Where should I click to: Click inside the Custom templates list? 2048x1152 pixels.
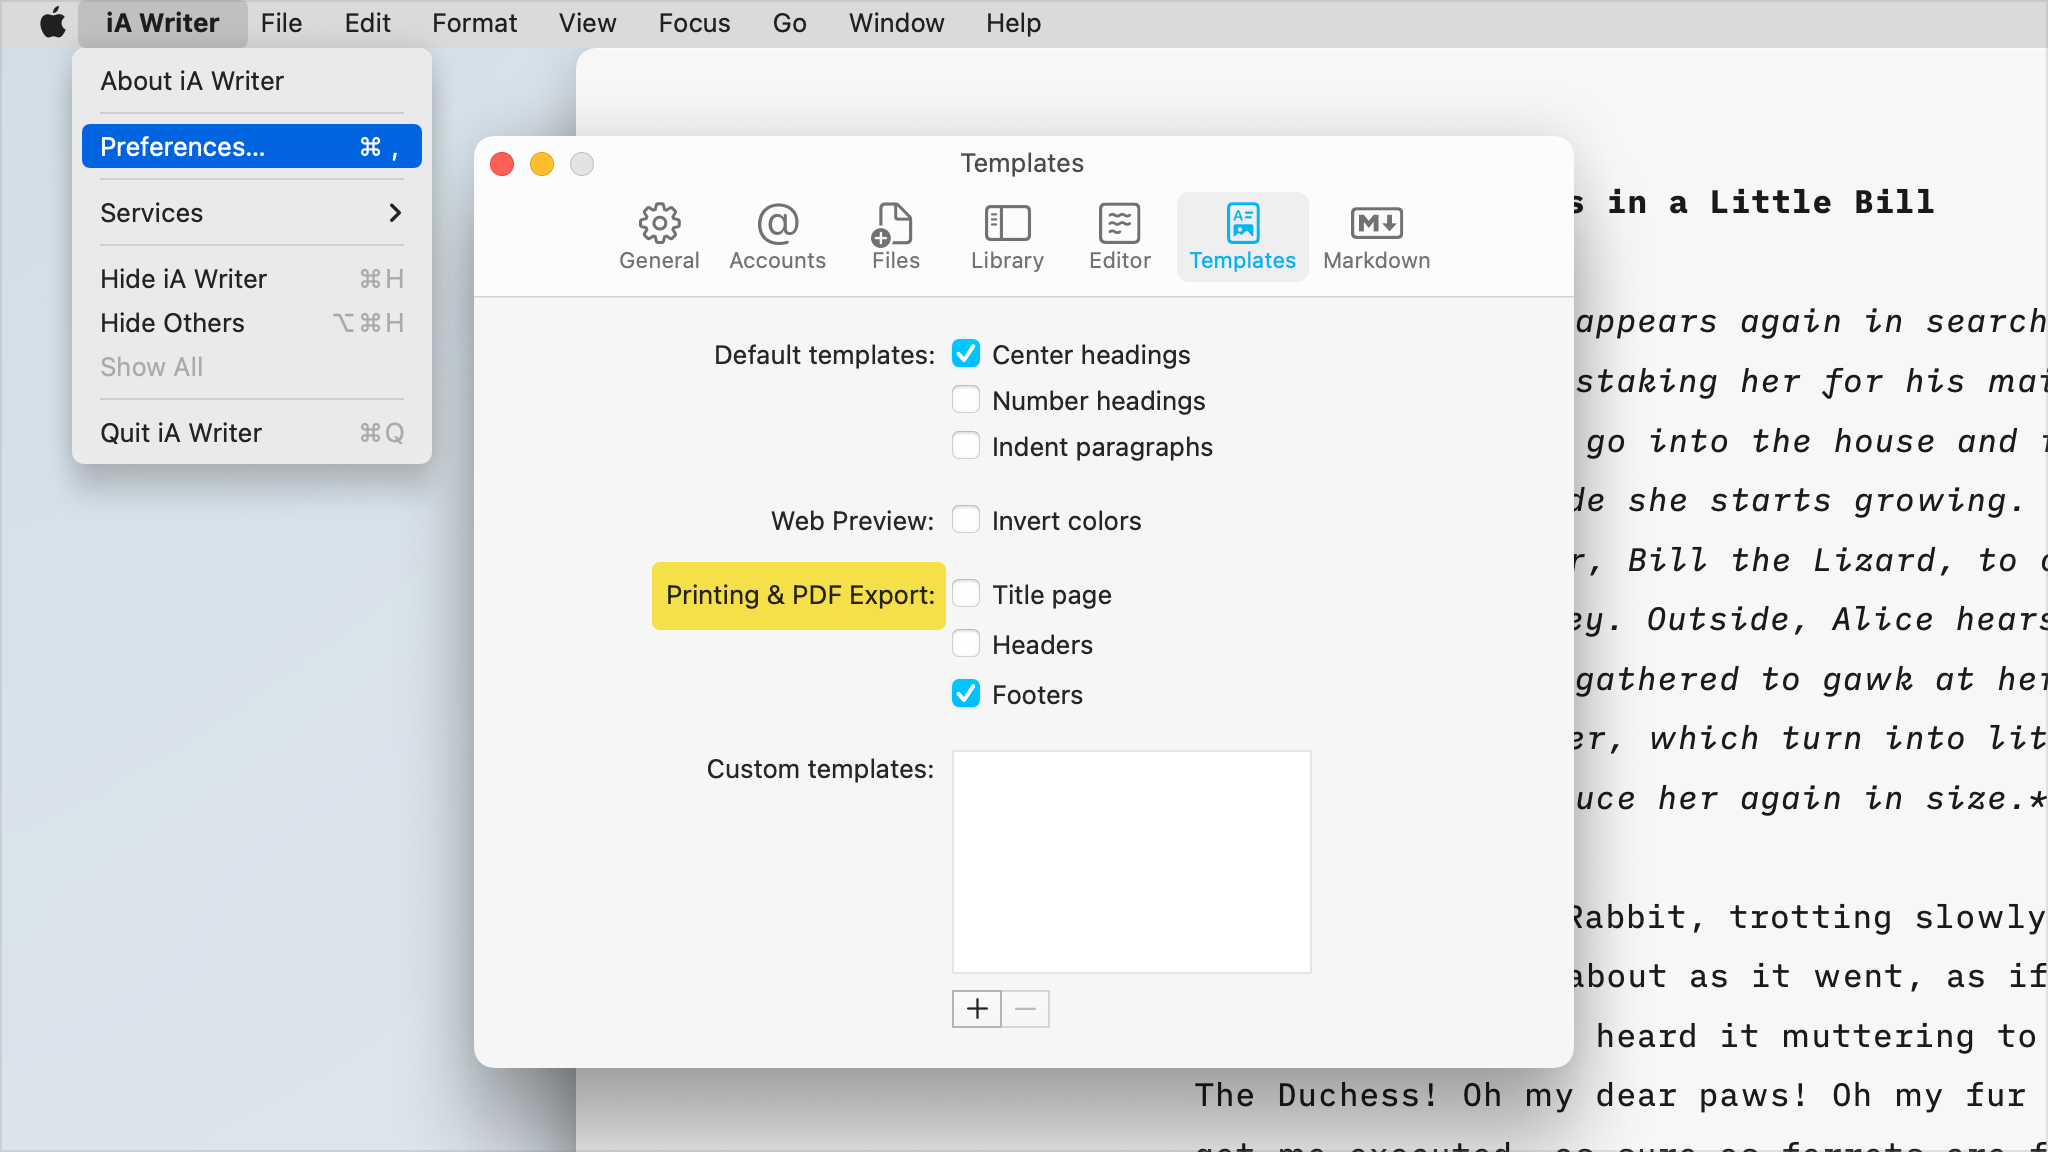point(1131,861)
